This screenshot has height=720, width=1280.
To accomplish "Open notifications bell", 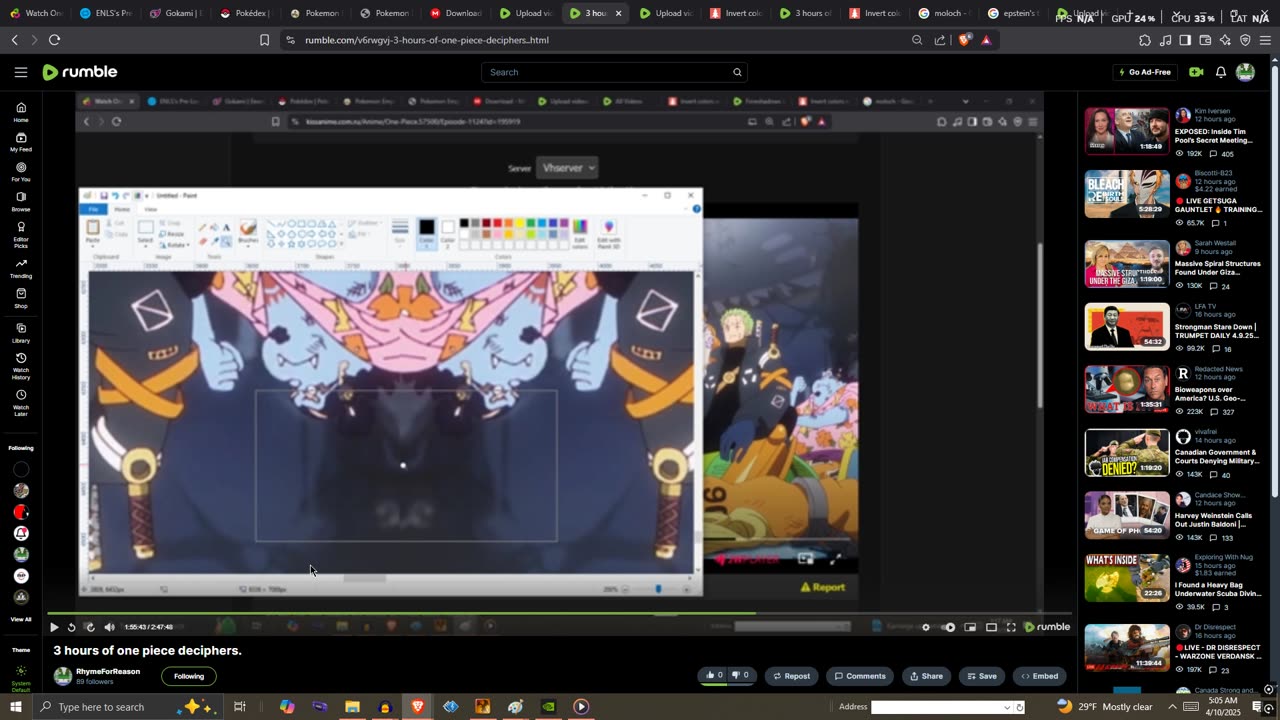I will (1221, 72).
